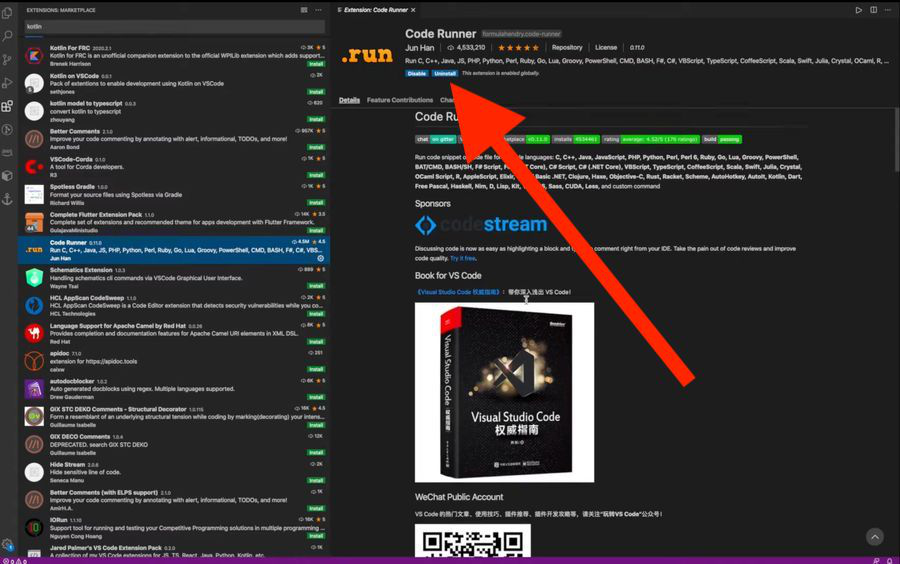The image size is (900, 564).
Task: Click the rating average badge
Action: [x=651, y=139]
